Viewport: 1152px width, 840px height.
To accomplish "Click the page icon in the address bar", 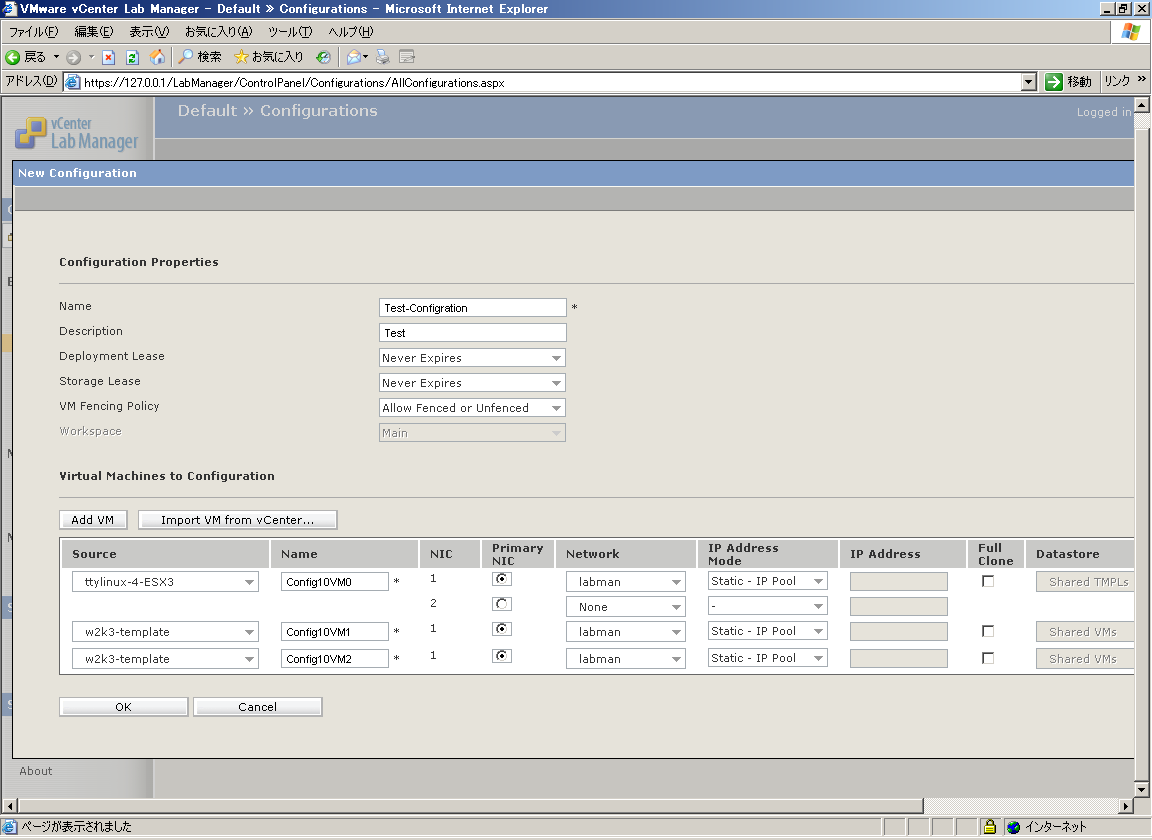I will [73, 82].
